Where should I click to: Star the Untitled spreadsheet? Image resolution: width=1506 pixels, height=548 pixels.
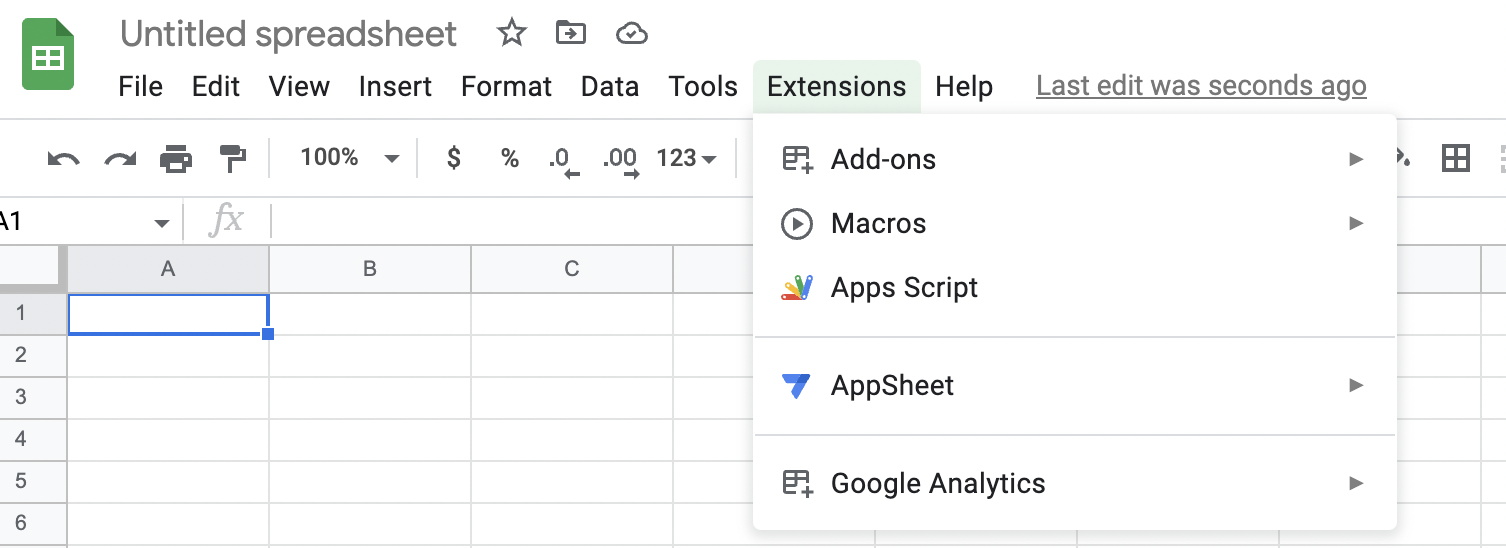512,33
